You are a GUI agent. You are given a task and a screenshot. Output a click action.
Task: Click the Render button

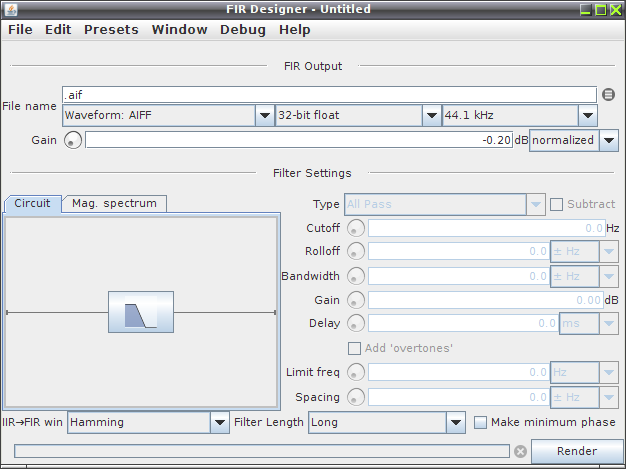[577, 451]
